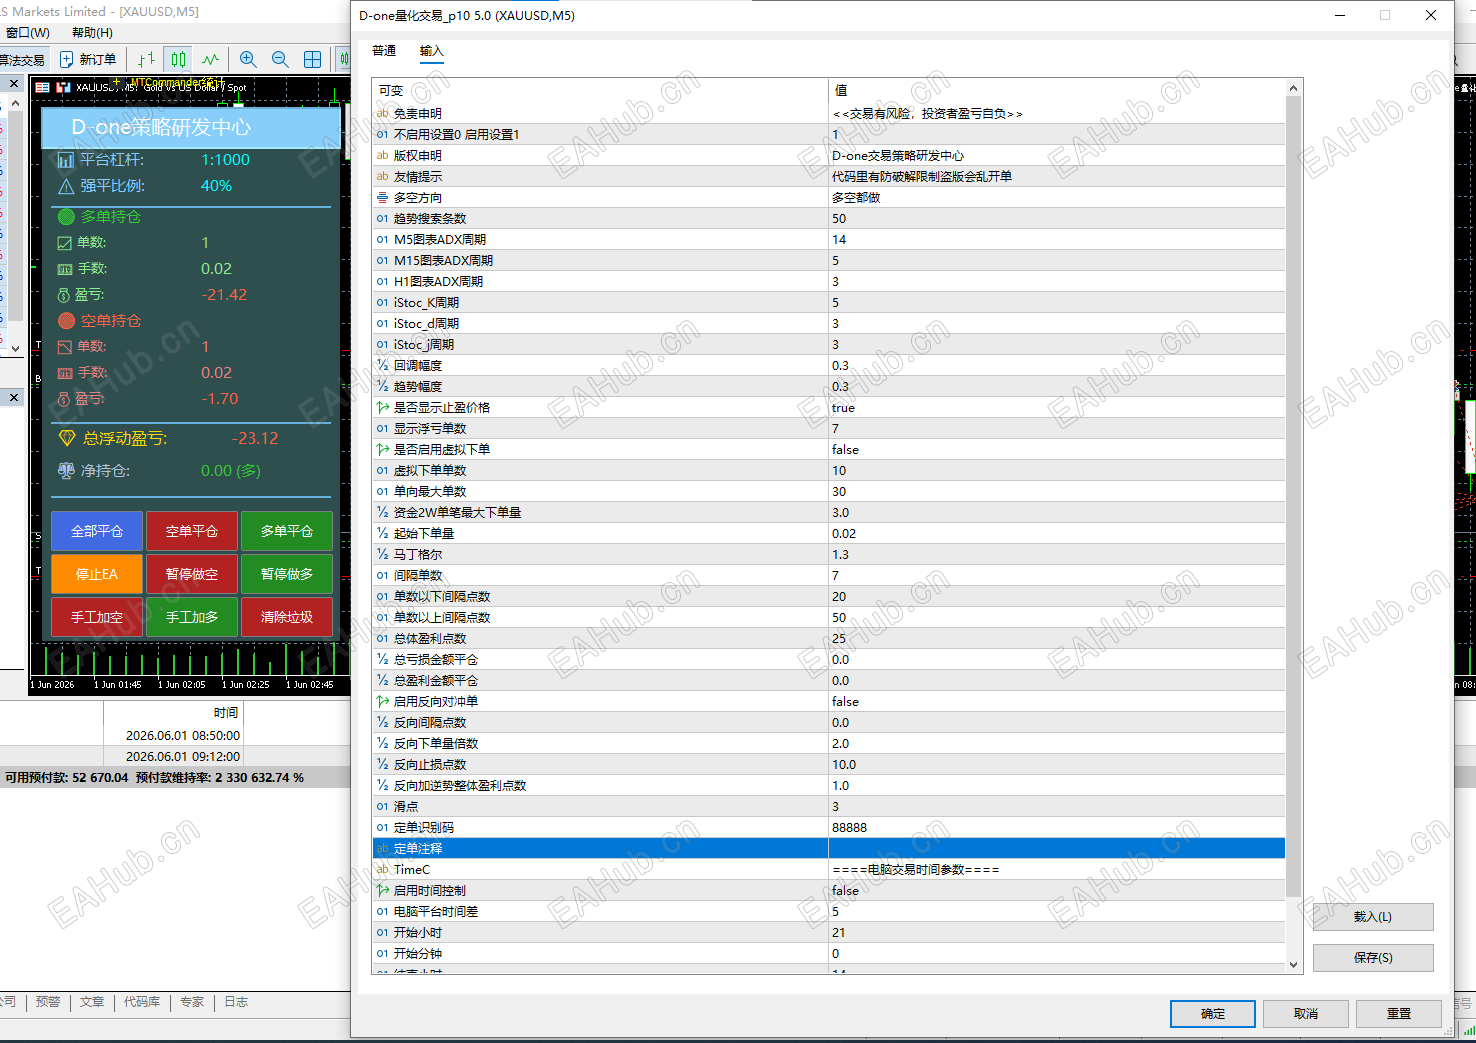Click the orange 停止EA button
Image resolution: width=1476 pixels, height=1043 pixels.
tap(97, 574)
